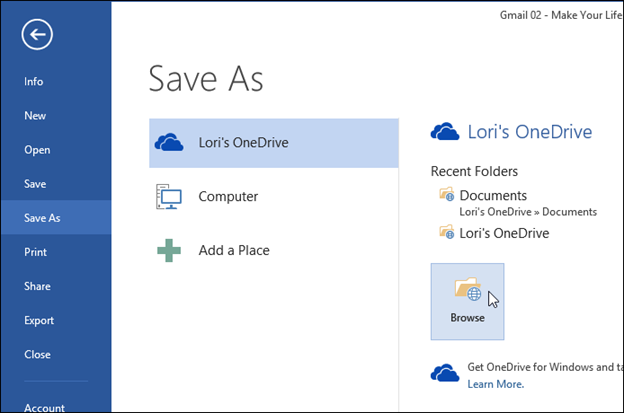Choose Computer as save location
Image resolution: width=624 pixels, height=413 pixels.
point(274,197)
